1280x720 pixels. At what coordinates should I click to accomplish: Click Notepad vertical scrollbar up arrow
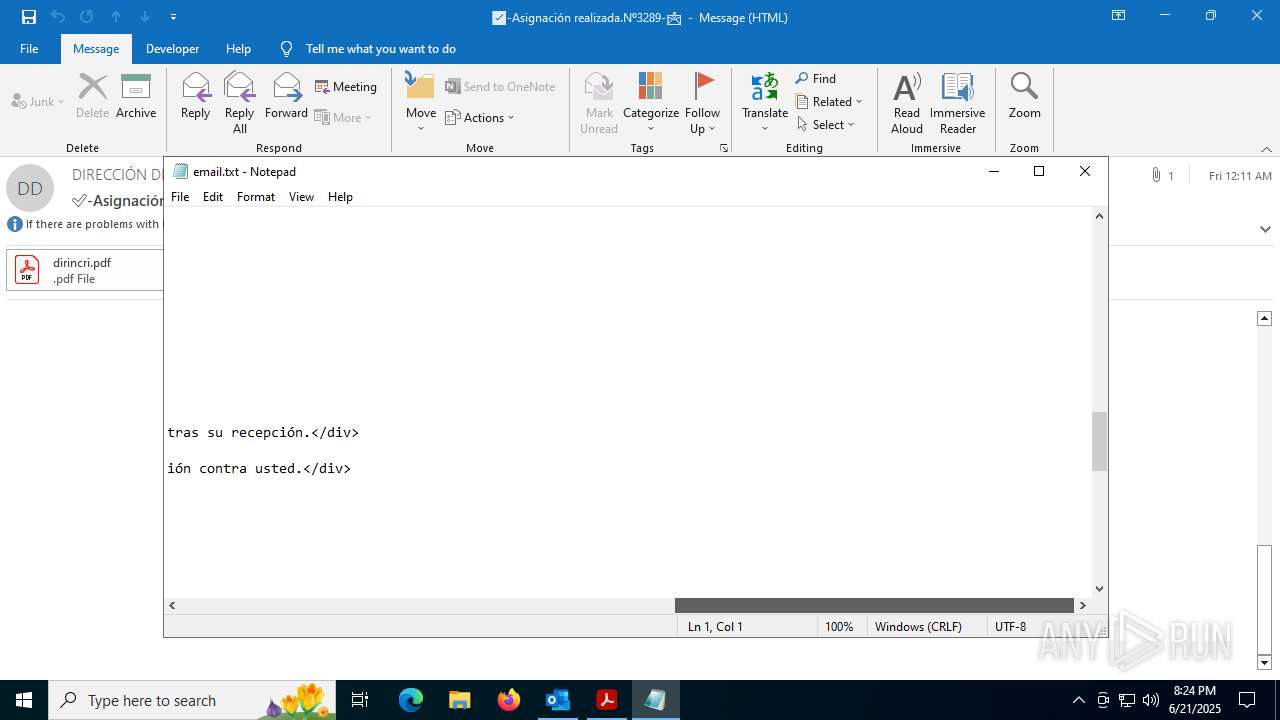1099,216
